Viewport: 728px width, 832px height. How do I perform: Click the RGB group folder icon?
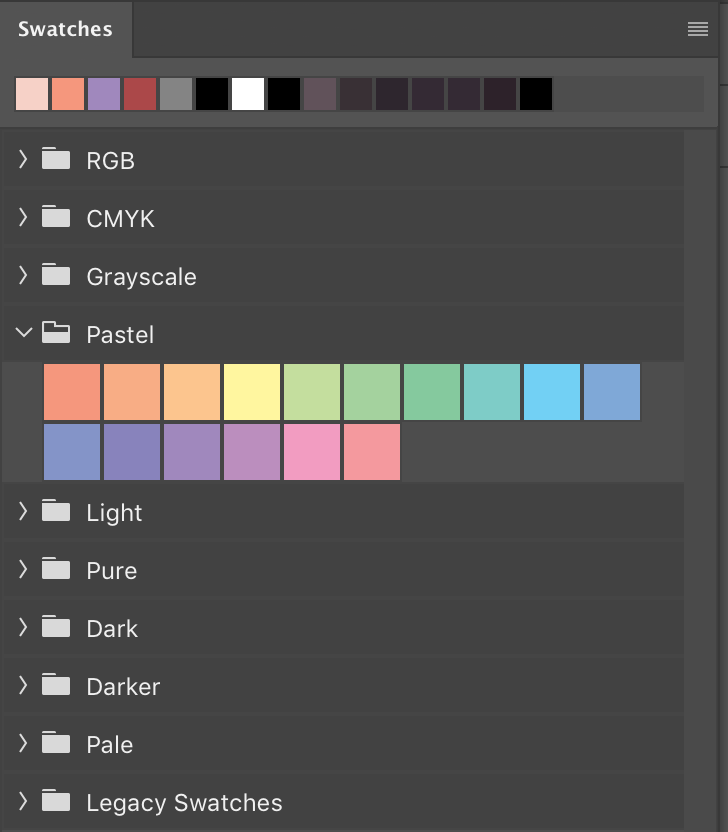click(x=53, y=159)
